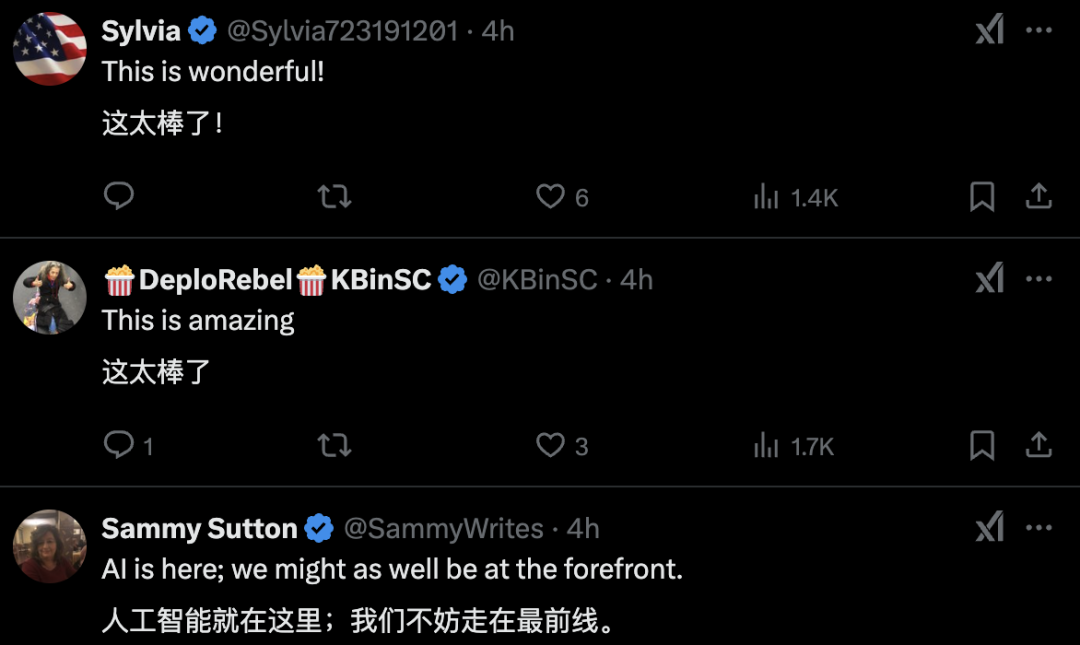The height and width of the screenshot is (645, 1080).
Task: Open the @KBinSC handle link
Action: [537, 280]
